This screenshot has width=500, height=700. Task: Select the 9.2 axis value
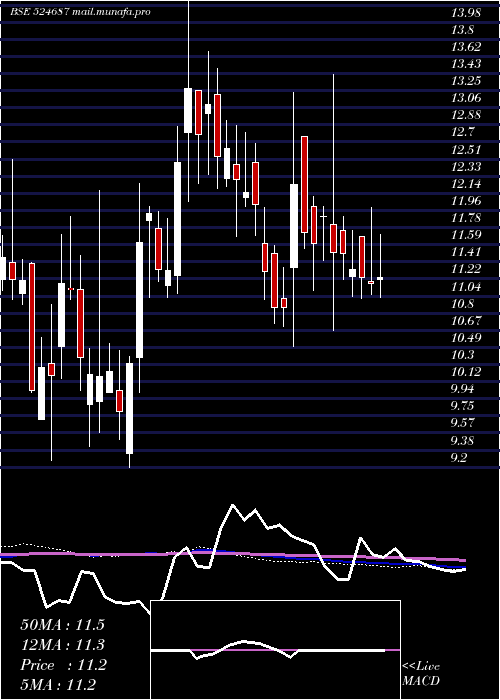pos(459,458)
